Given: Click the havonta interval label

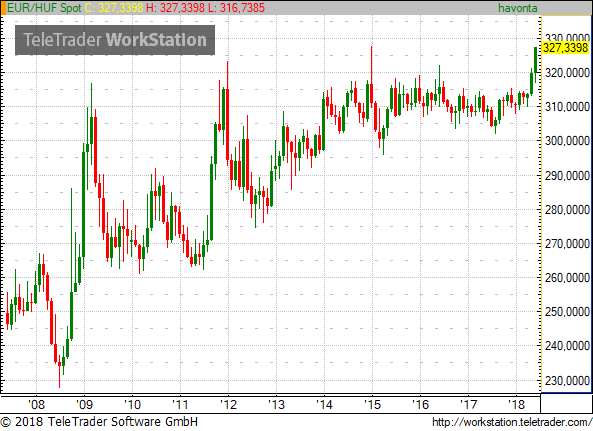Looking at the screenshot, I should pyautogui.click(x=517, y=8).
